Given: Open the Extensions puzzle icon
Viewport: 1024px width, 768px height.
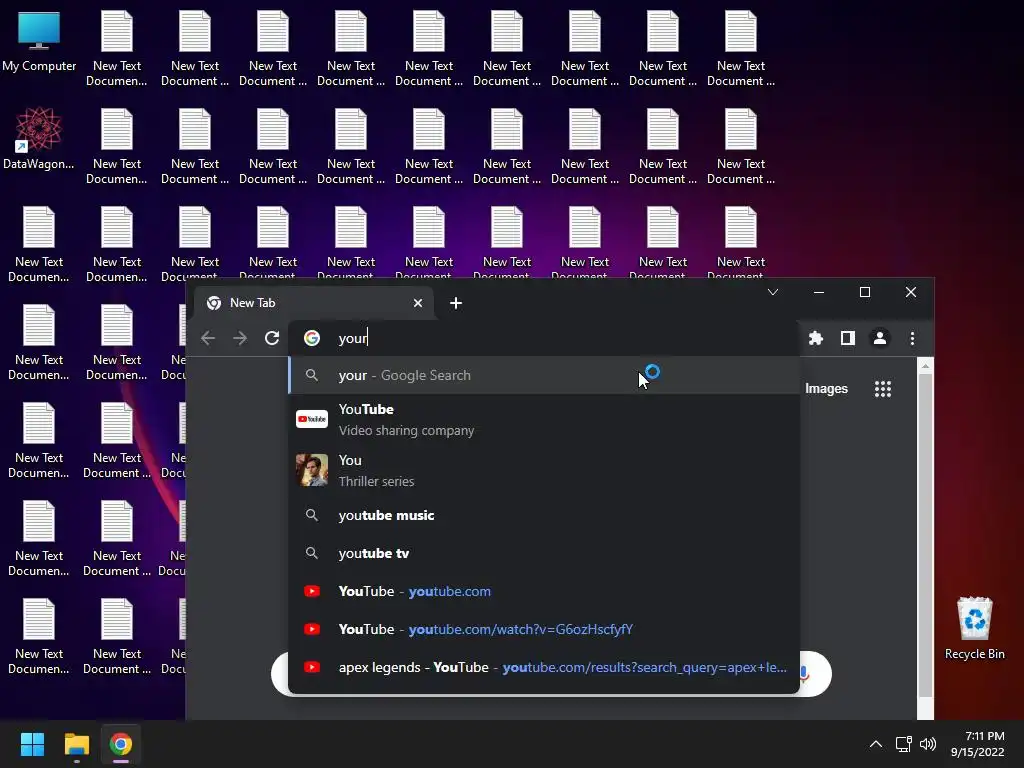Looking at the screenshot, I should [x=816, y=338].
